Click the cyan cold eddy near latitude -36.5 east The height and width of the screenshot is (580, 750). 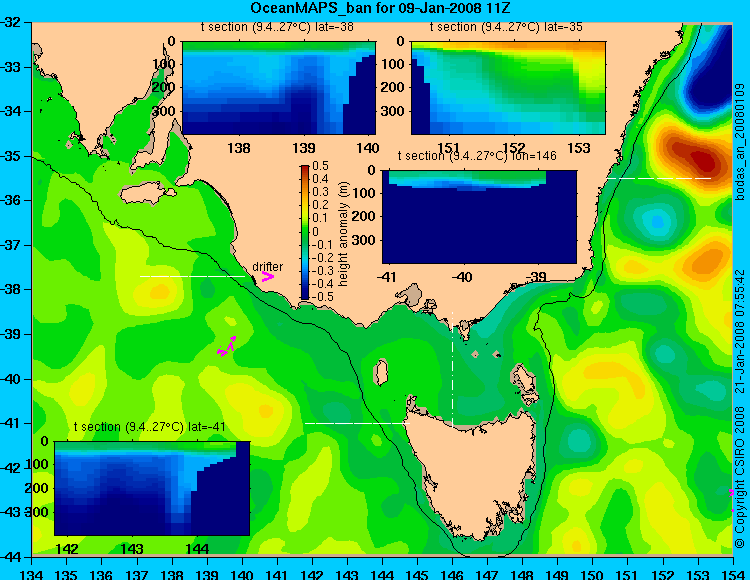point(658,221)
